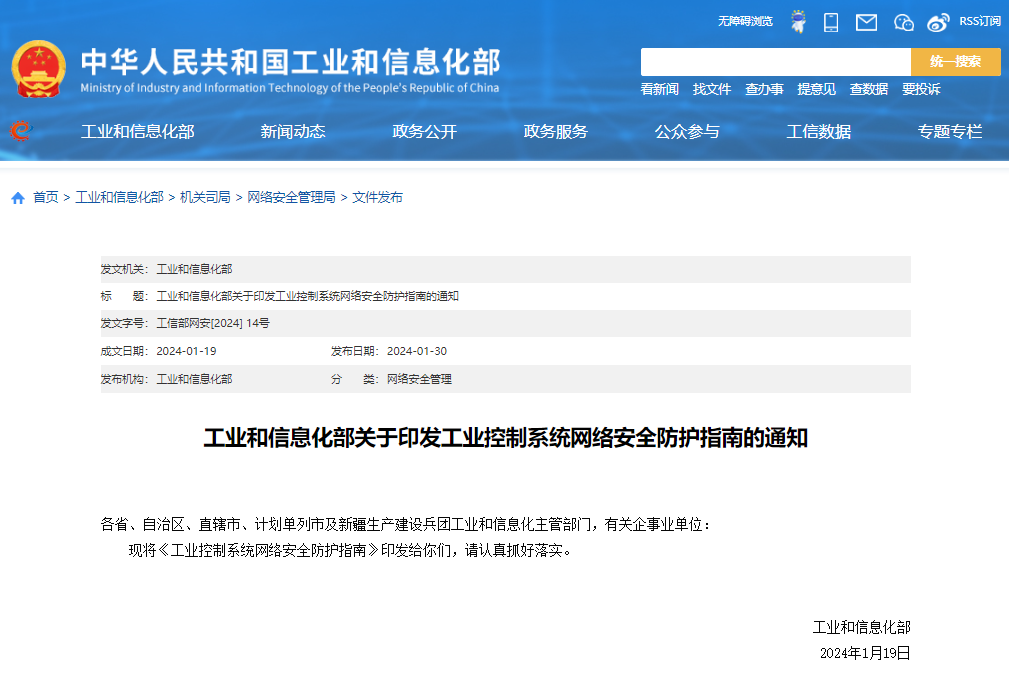Image resolution: width=1009 pixels, height=695 pixels.
Task: Open 新闻动态 navigation menu
Action: click(x=293, y=132)
